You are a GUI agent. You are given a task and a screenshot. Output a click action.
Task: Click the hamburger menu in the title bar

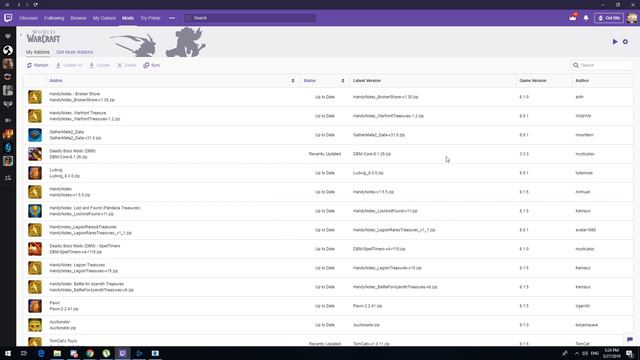pyautogui.click(x=7, y=4)
